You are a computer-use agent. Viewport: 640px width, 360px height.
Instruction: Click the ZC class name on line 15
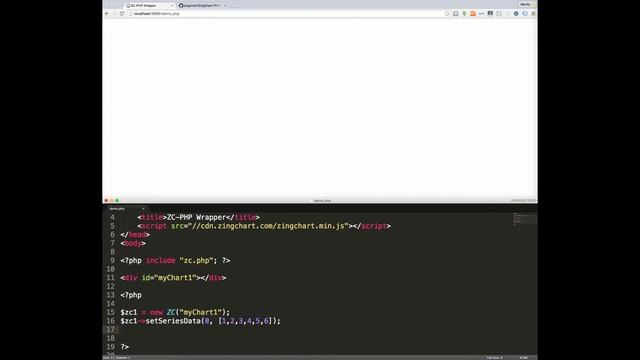click(x=171, y=312)
